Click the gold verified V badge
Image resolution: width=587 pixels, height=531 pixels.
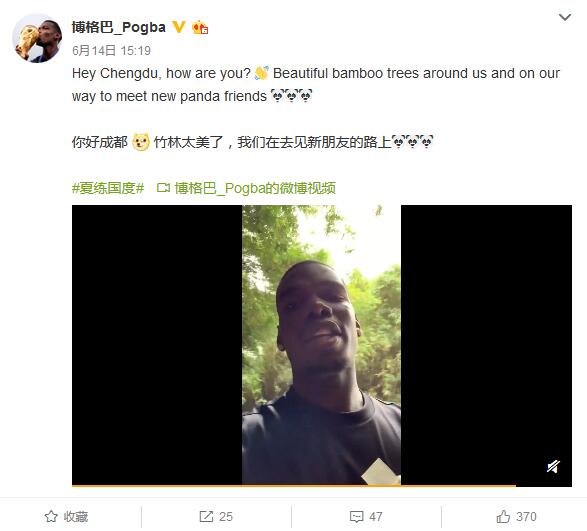point(179,27)
